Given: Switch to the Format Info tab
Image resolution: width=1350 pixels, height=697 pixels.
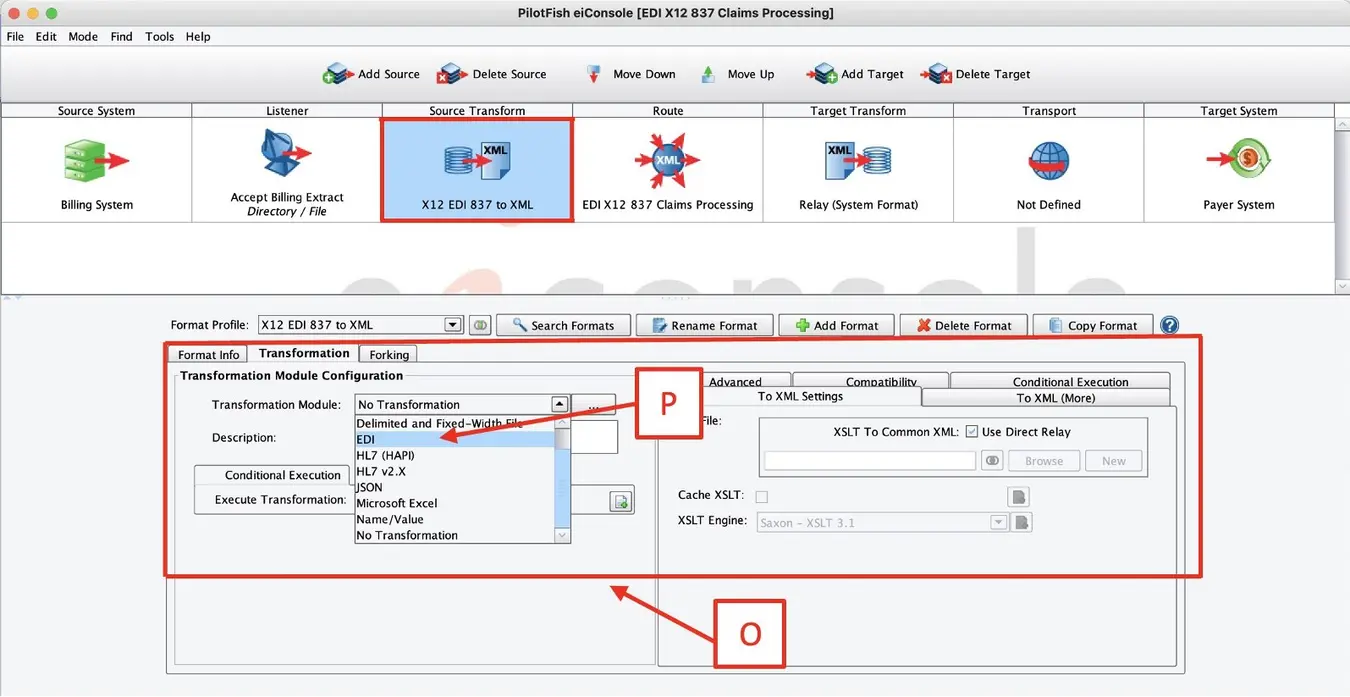Looking at the screenshot, I should 208,355.
